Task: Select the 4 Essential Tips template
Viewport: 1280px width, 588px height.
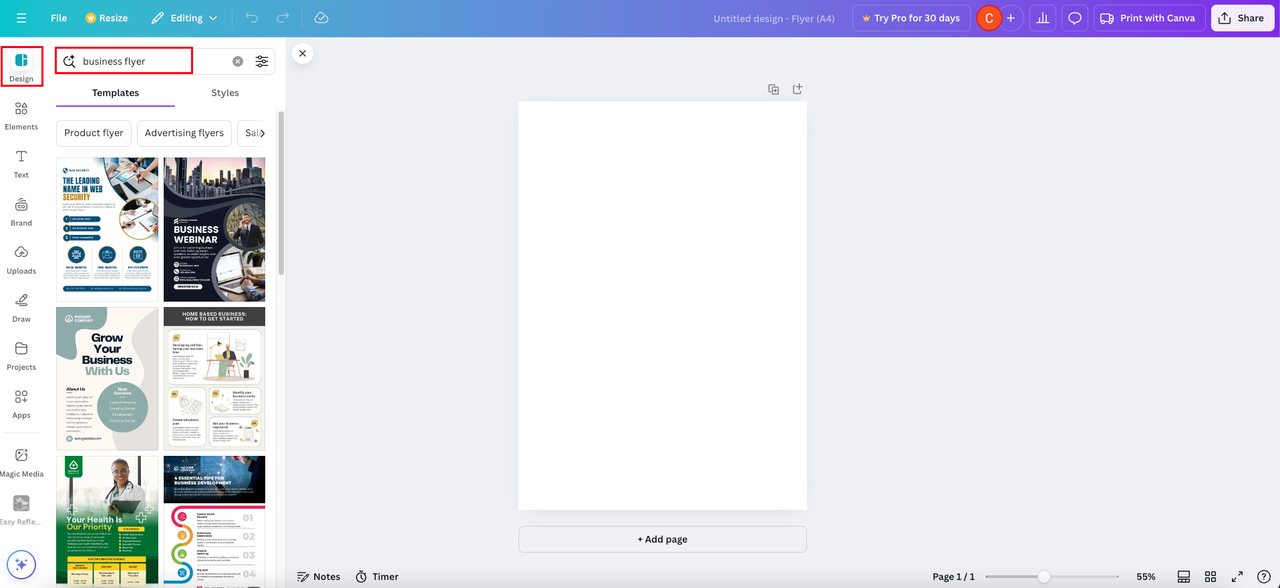Action: tap(215, 520)
